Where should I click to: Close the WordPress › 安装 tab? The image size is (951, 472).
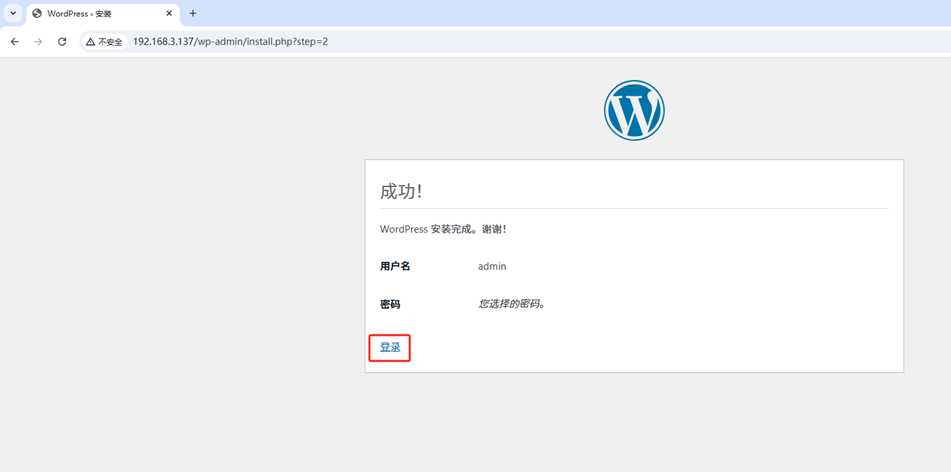(169, 13)
